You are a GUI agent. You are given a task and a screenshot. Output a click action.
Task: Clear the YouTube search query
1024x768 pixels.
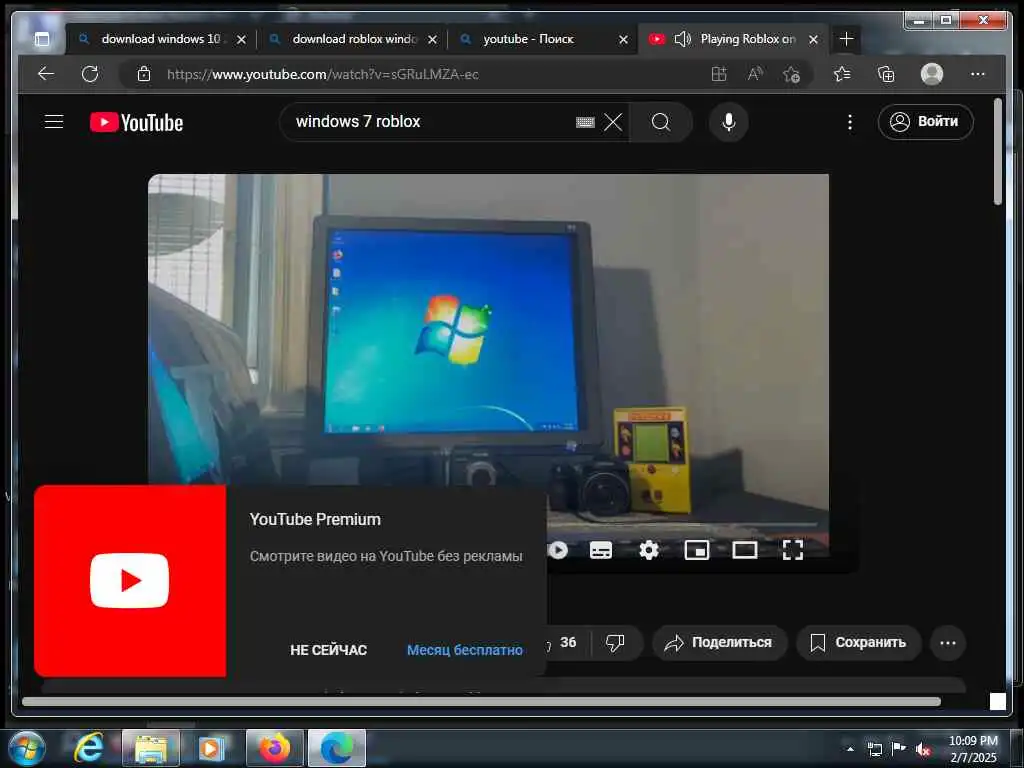[613, 122]
